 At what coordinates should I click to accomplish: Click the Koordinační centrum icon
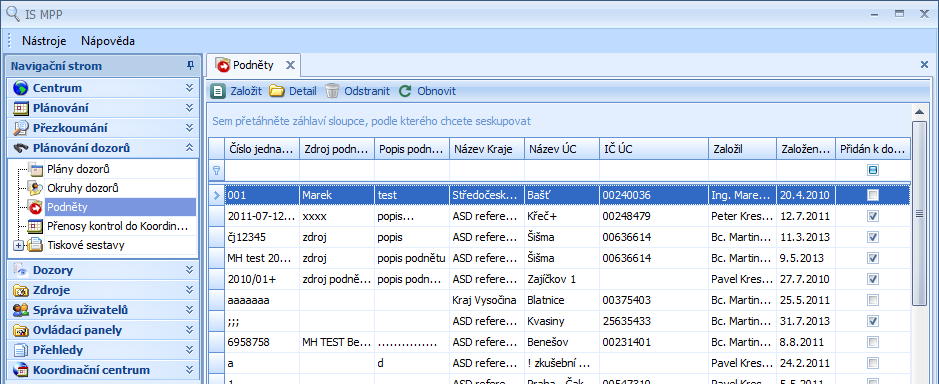20,370
